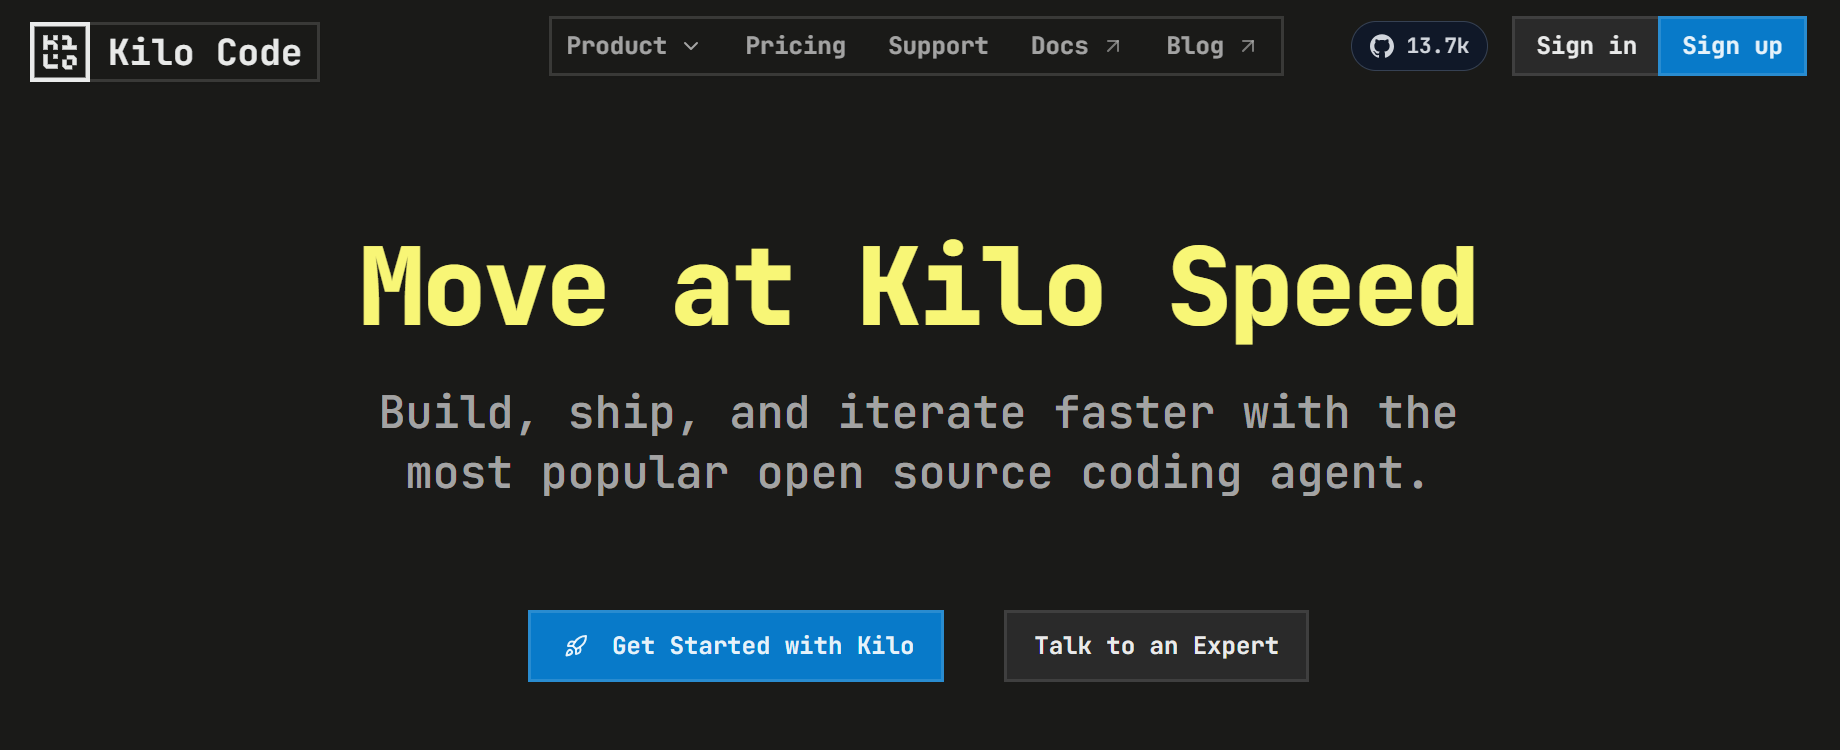Click the 13.7k GitHub stars count
Viewport: 1840px width, 750px height.
coord(1437,46)
